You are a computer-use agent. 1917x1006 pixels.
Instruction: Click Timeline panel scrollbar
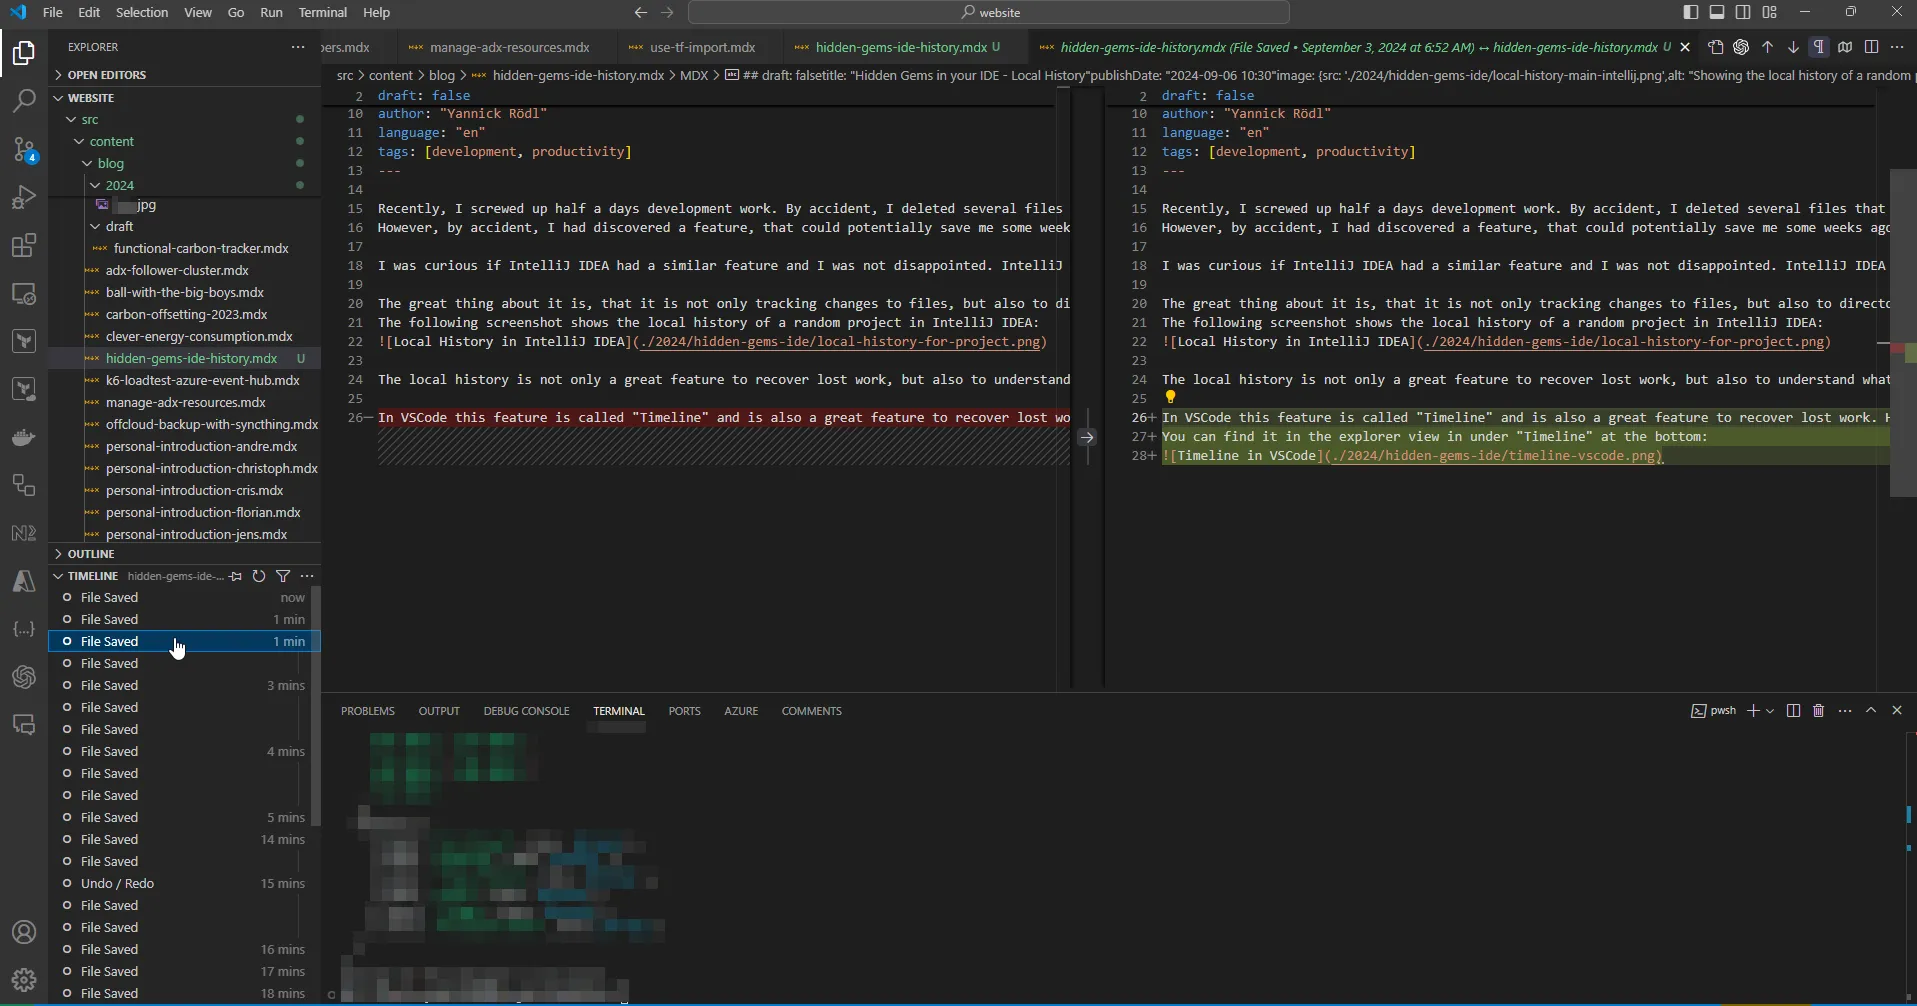pyautogui.click(x=316, y=706)
